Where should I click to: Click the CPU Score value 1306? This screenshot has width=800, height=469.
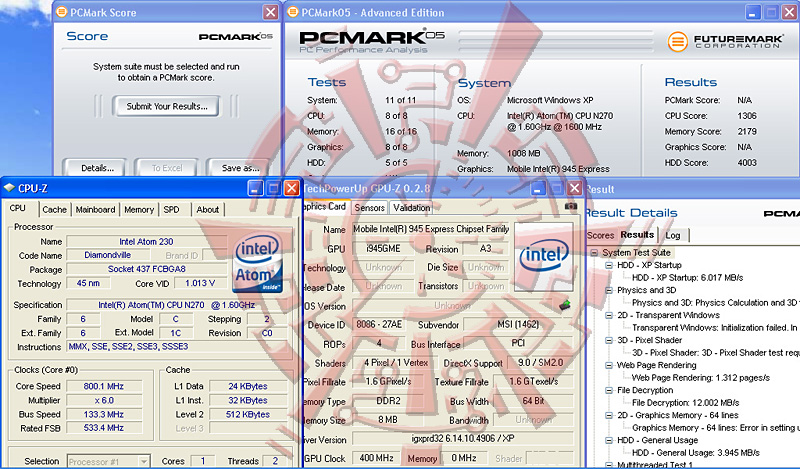point(747,116)
